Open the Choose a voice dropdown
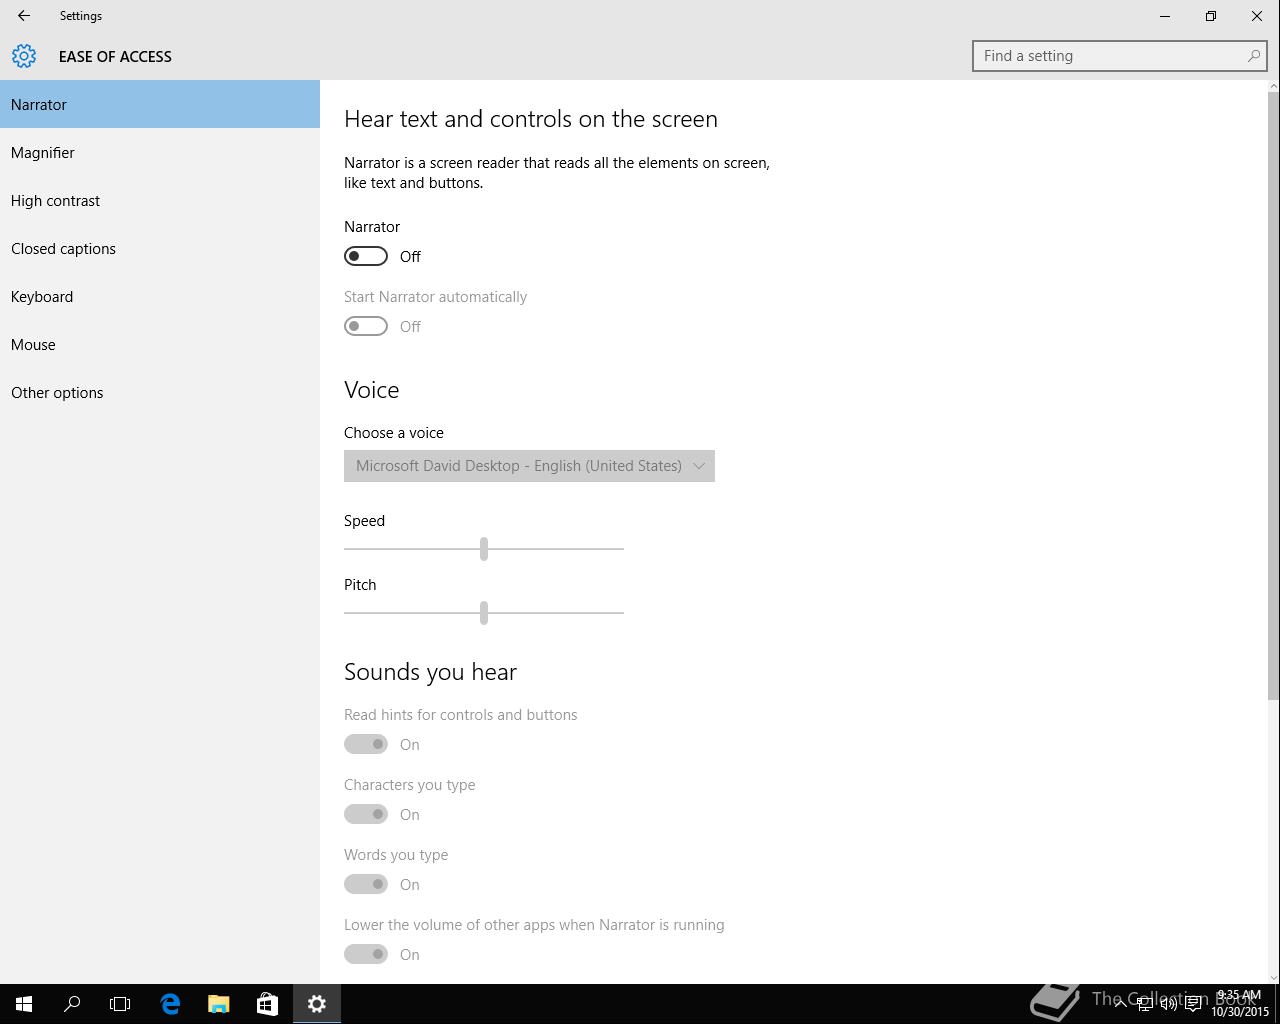The width and height of the screenshot is (1280, 1024). pos(529,466)
